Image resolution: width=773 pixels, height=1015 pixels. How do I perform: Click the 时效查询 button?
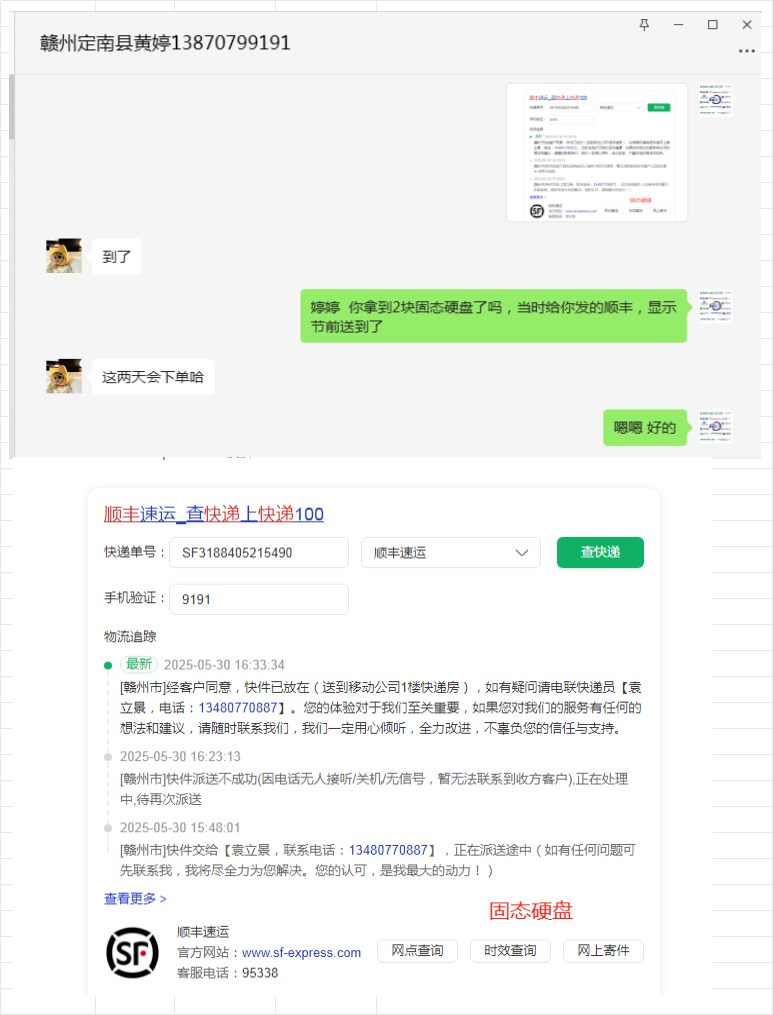coord(510,950)
